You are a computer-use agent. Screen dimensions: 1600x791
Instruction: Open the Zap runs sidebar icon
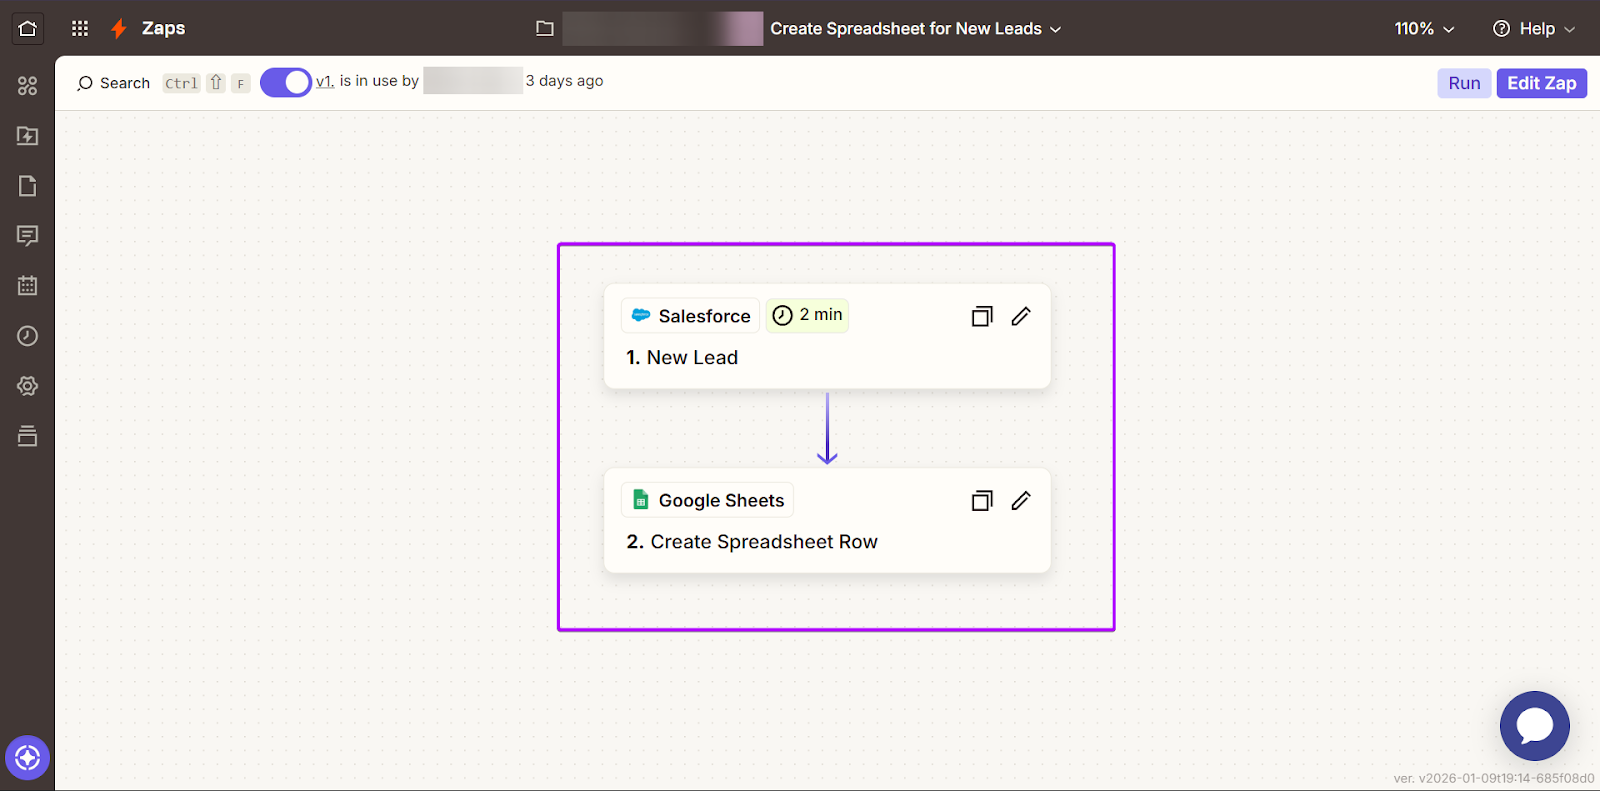click(x=28, y=136)
